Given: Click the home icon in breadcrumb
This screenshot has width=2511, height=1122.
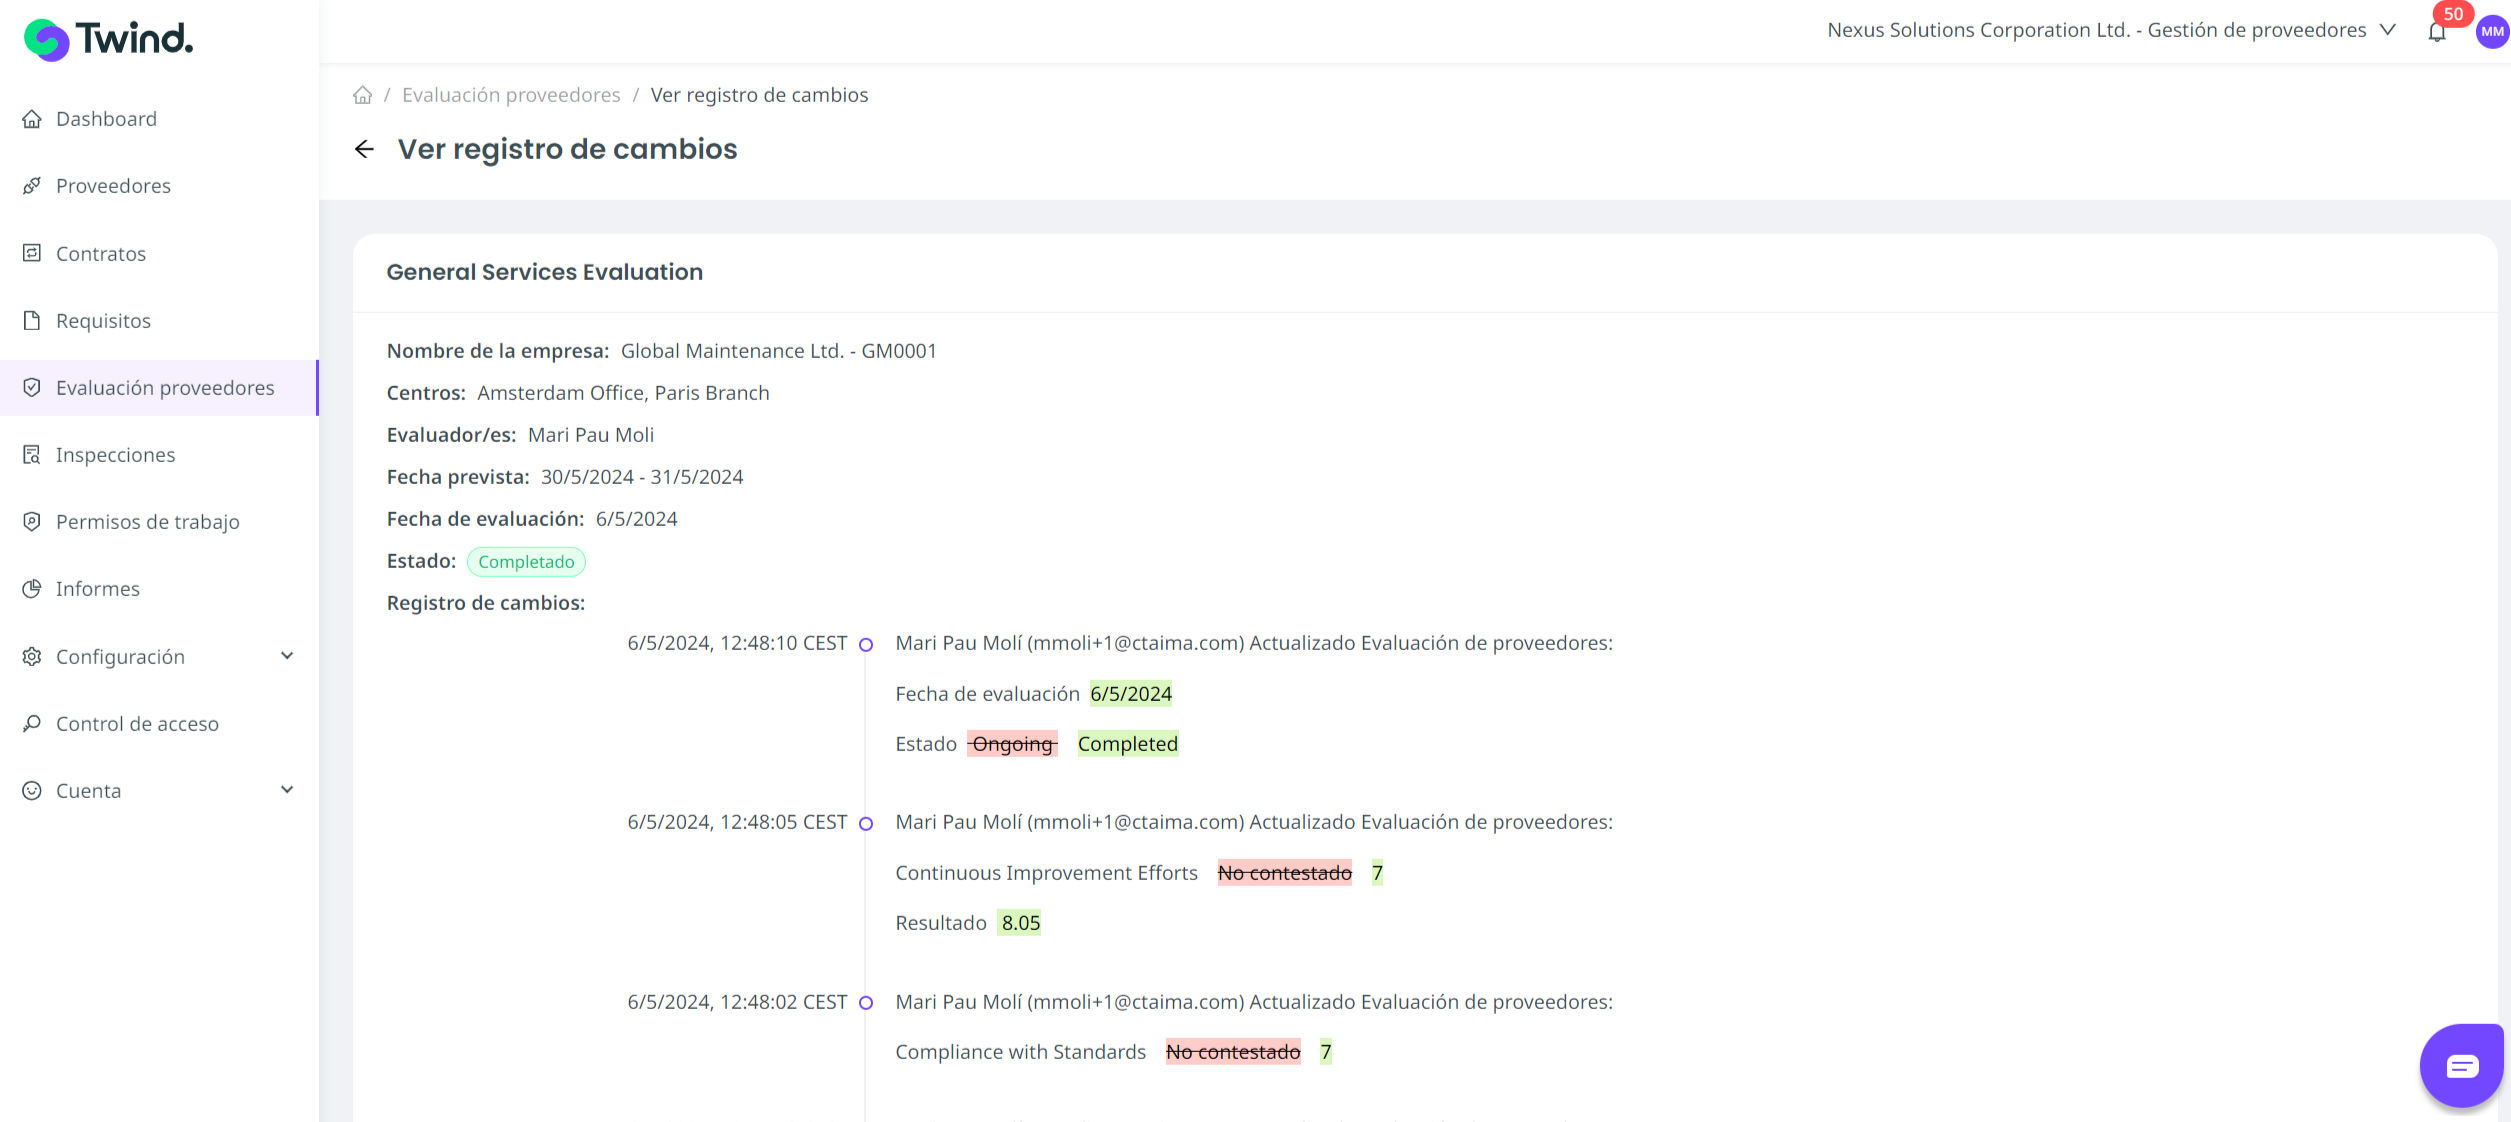Looking at the screenshot, I should [362, 95].
